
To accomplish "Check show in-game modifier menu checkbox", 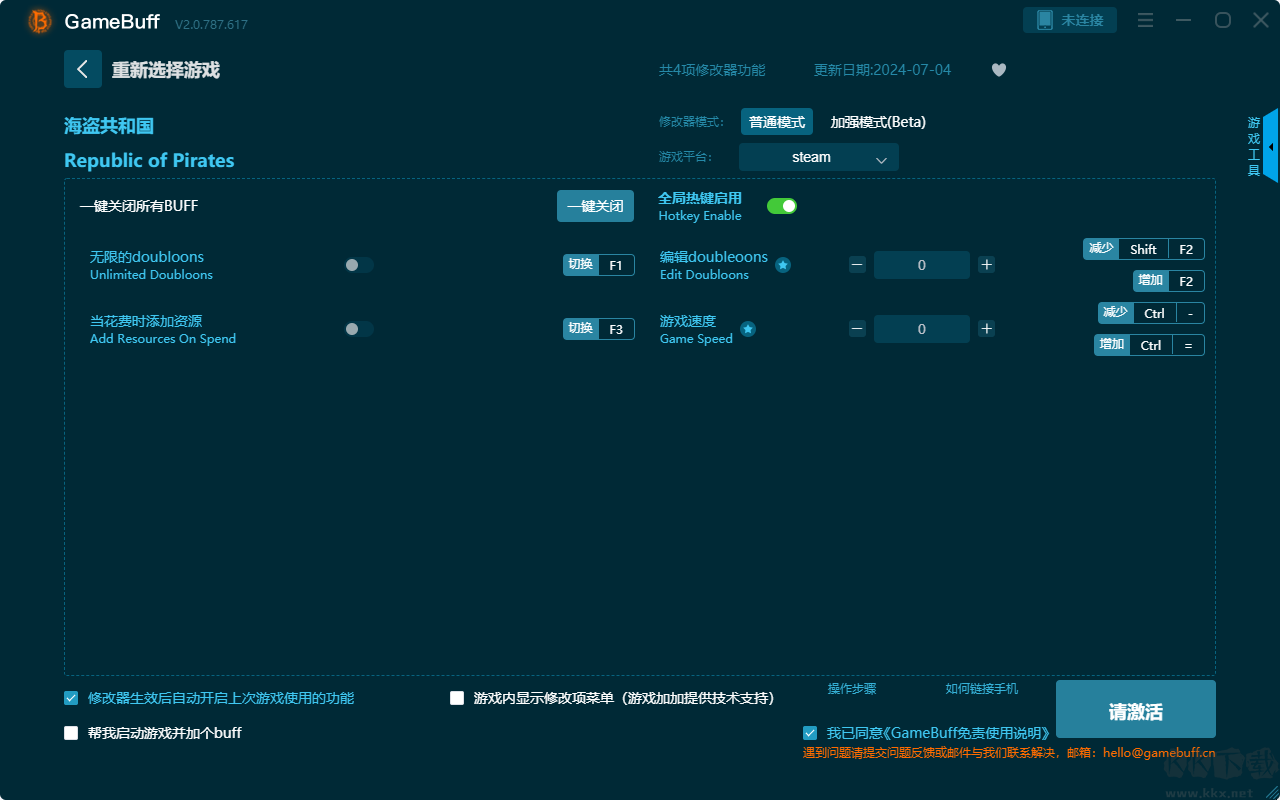I will pos(457,698).
